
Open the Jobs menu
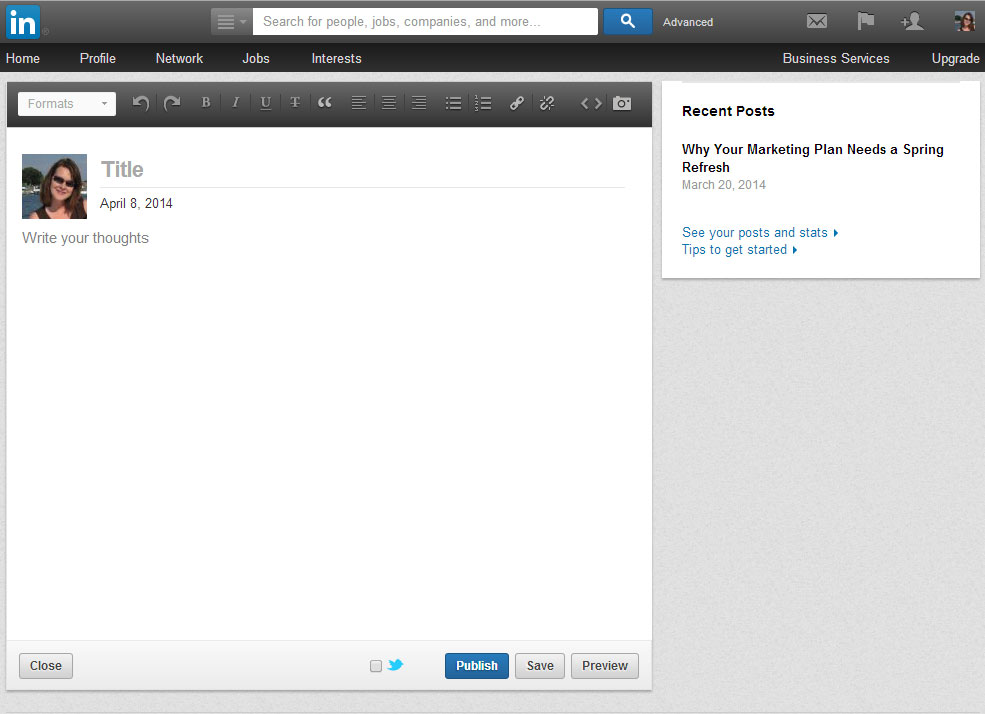coord(256,58)
